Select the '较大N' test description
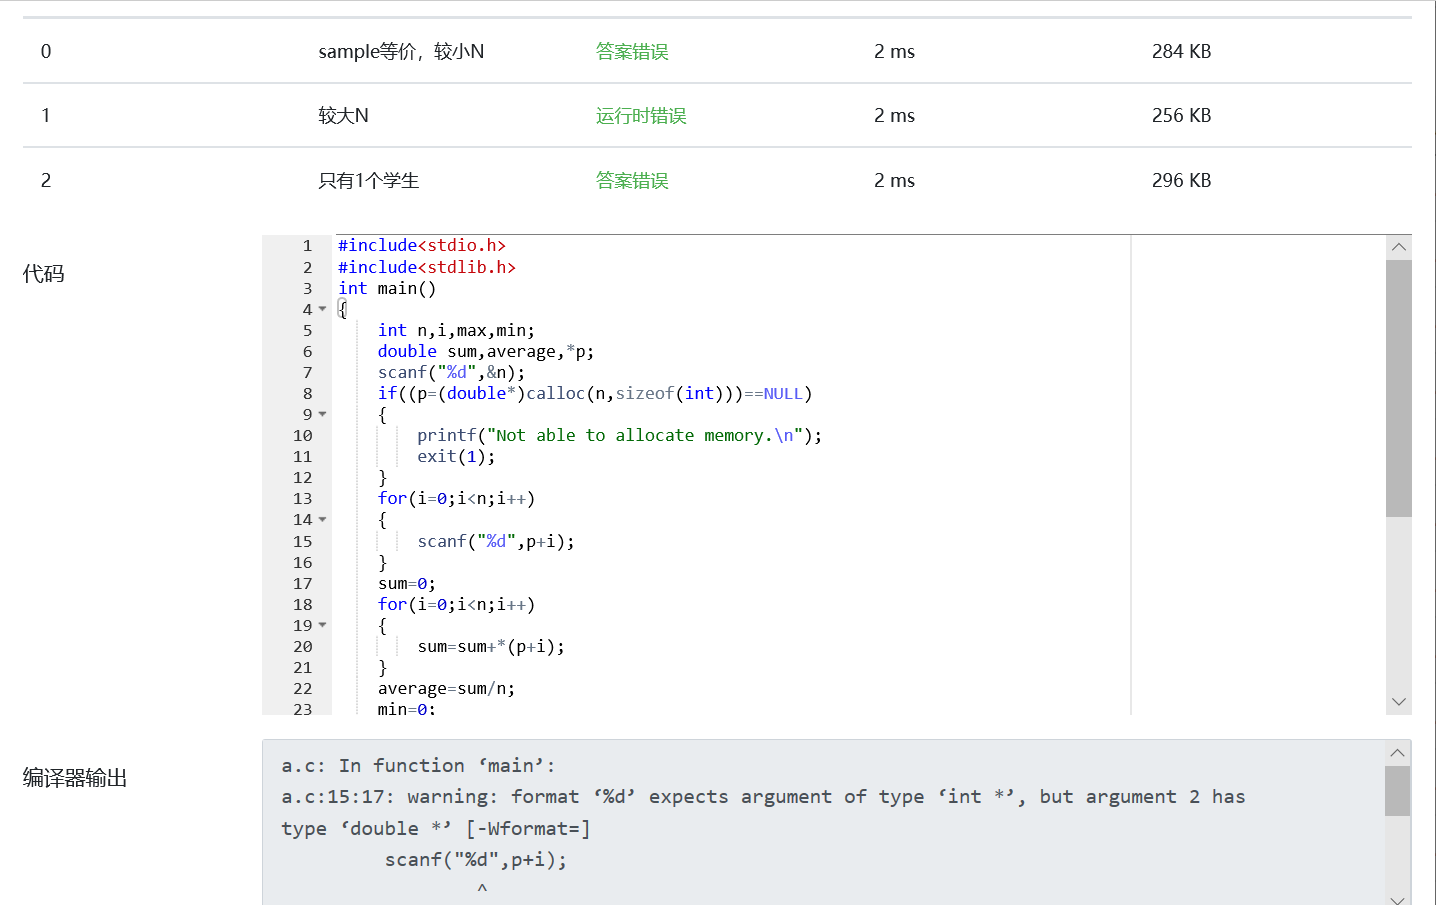This screenshot has height=905, width=1436. [x=343, y=116]
